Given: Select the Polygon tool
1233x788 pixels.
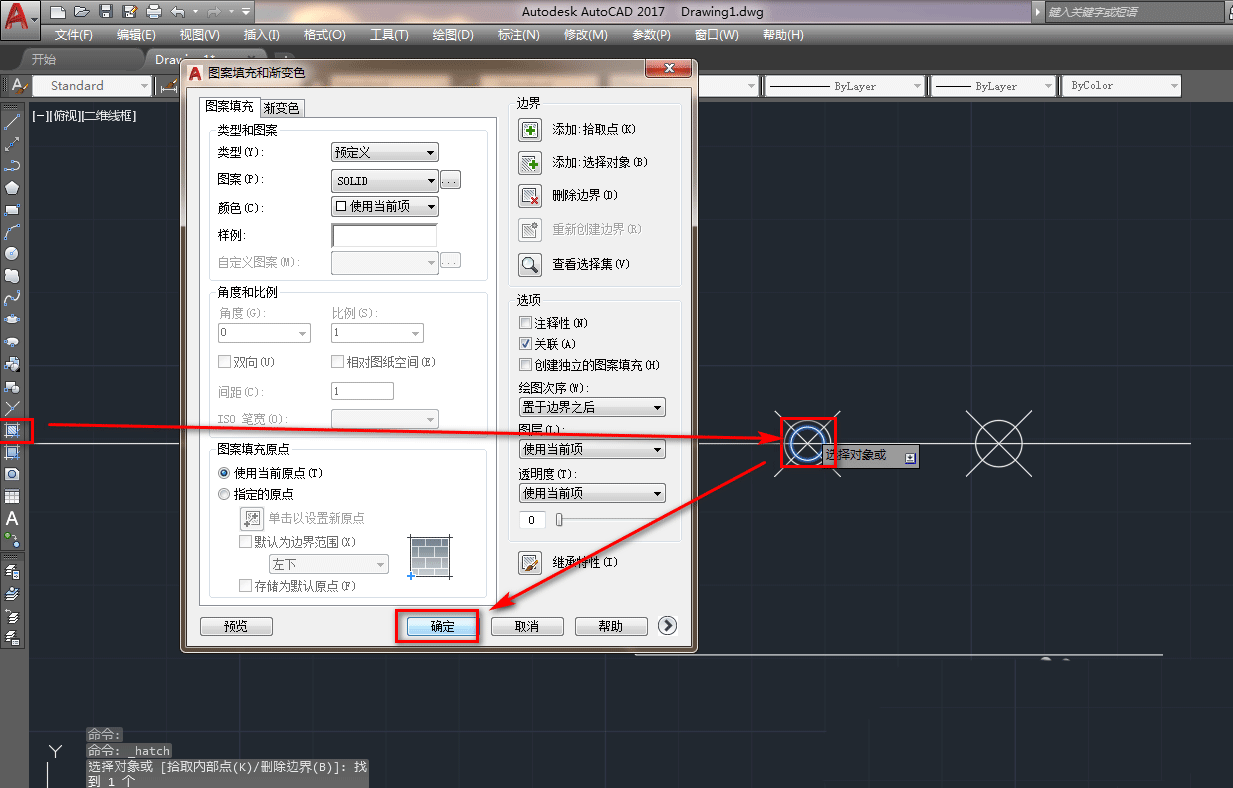Looking at the screenshot, I should 12,188.
